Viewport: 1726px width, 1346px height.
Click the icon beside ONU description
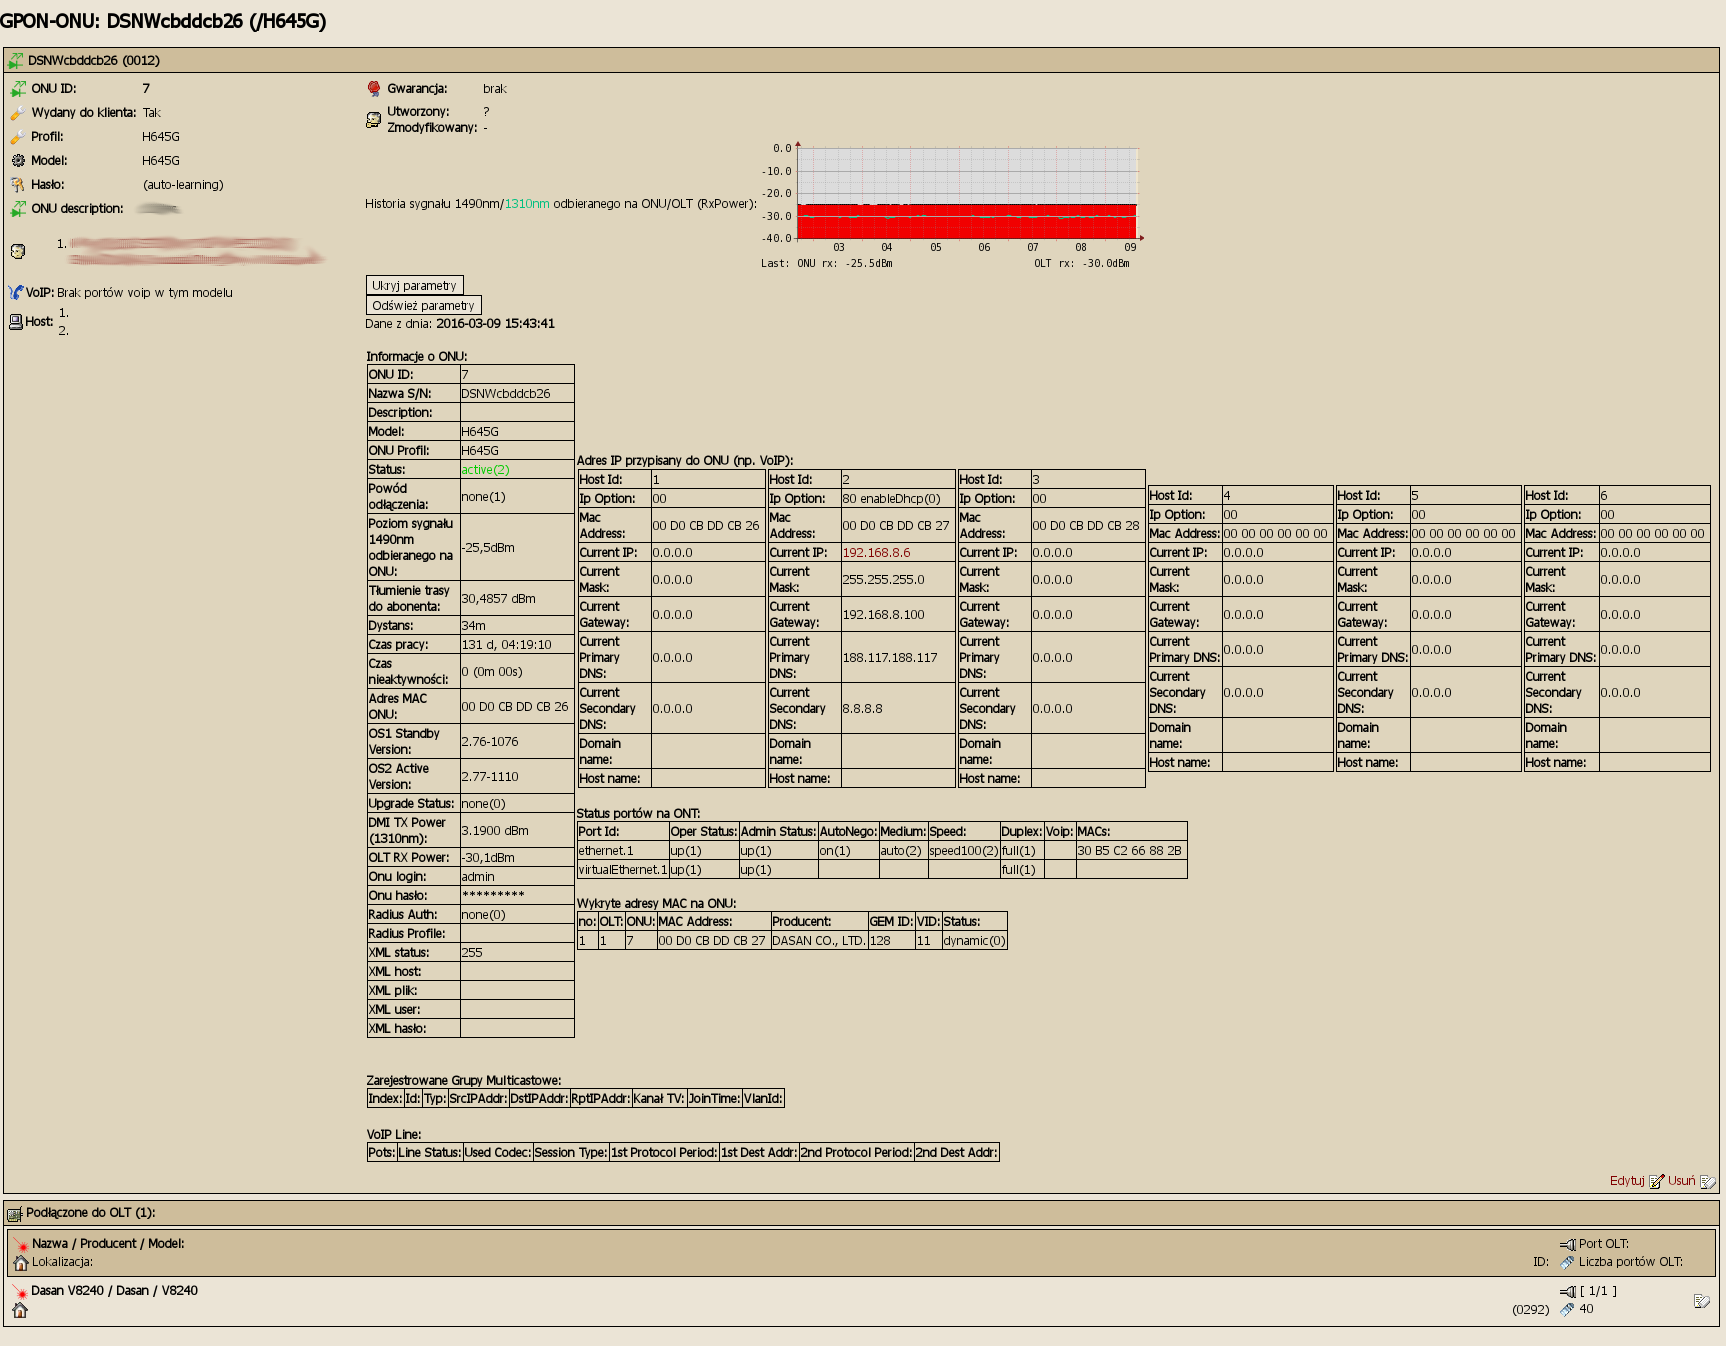(18, 209)
